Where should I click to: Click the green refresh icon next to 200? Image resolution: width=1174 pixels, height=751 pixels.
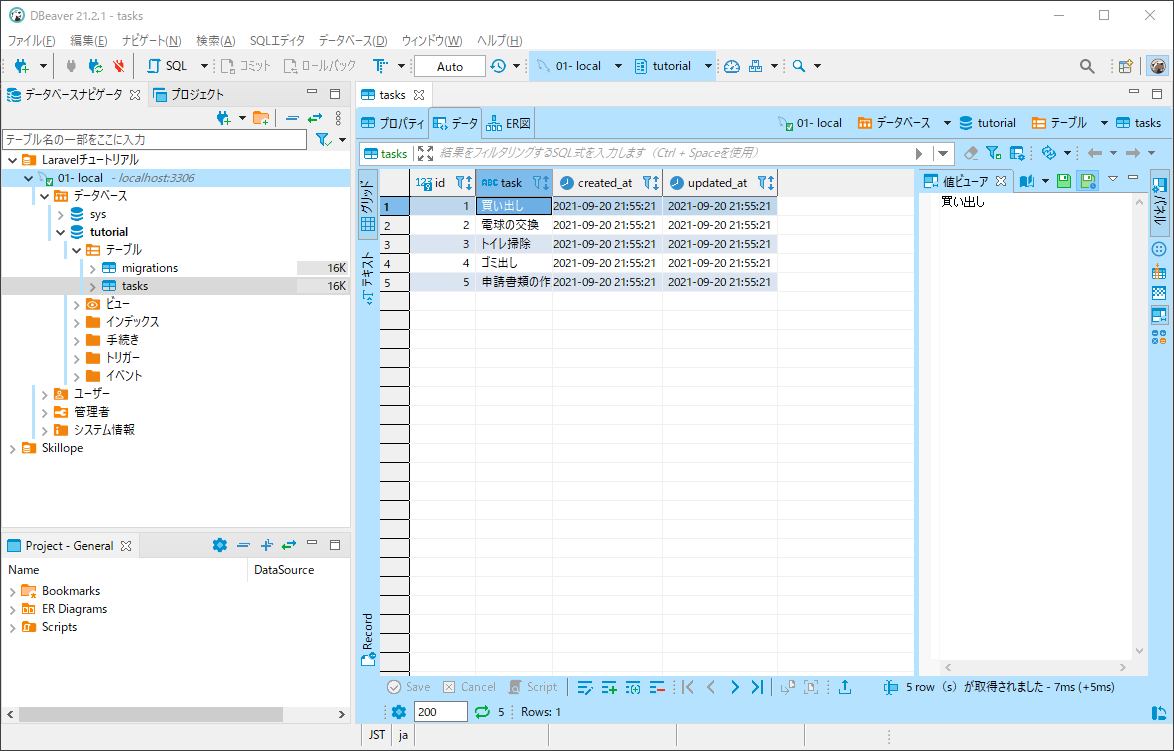coord(482,712)
